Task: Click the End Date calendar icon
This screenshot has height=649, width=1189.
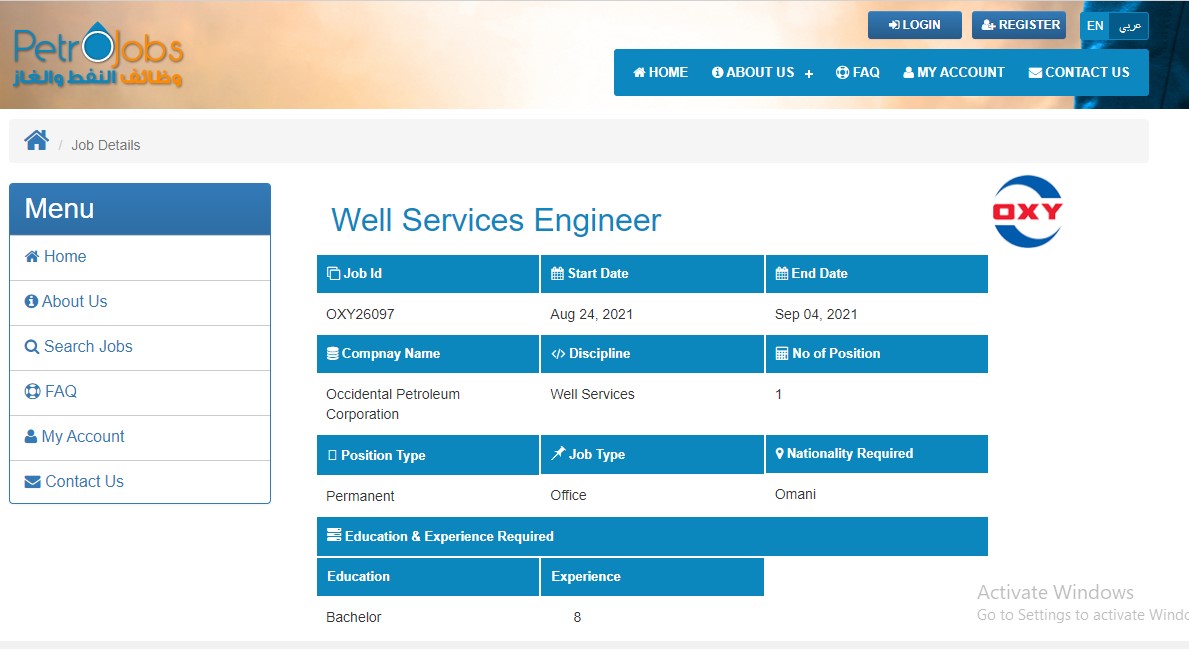Action: (782, 274)
